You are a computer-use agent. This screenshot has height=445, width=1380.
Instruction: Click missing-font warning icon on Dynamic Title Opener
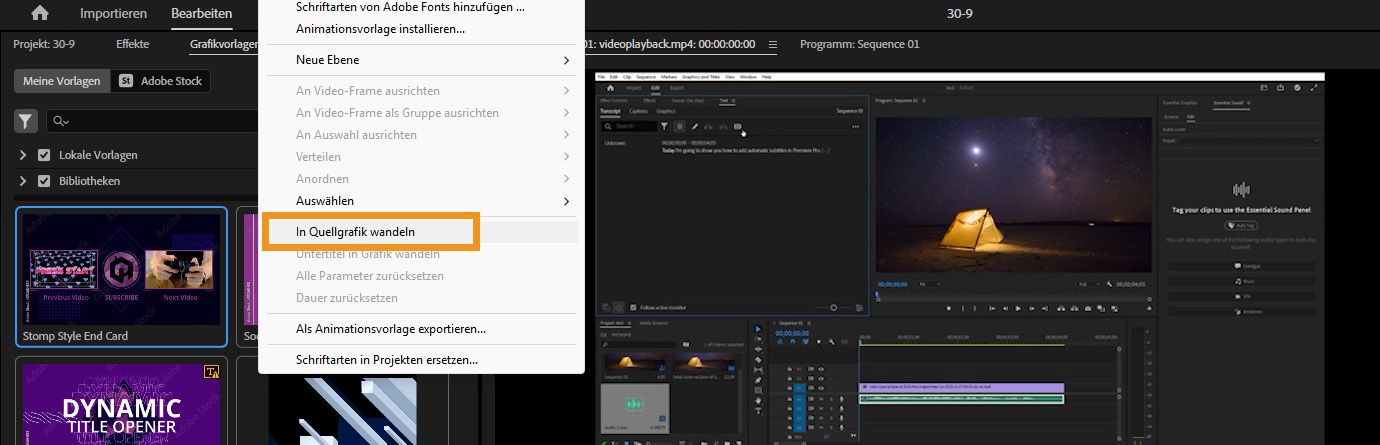coord(211,372)
